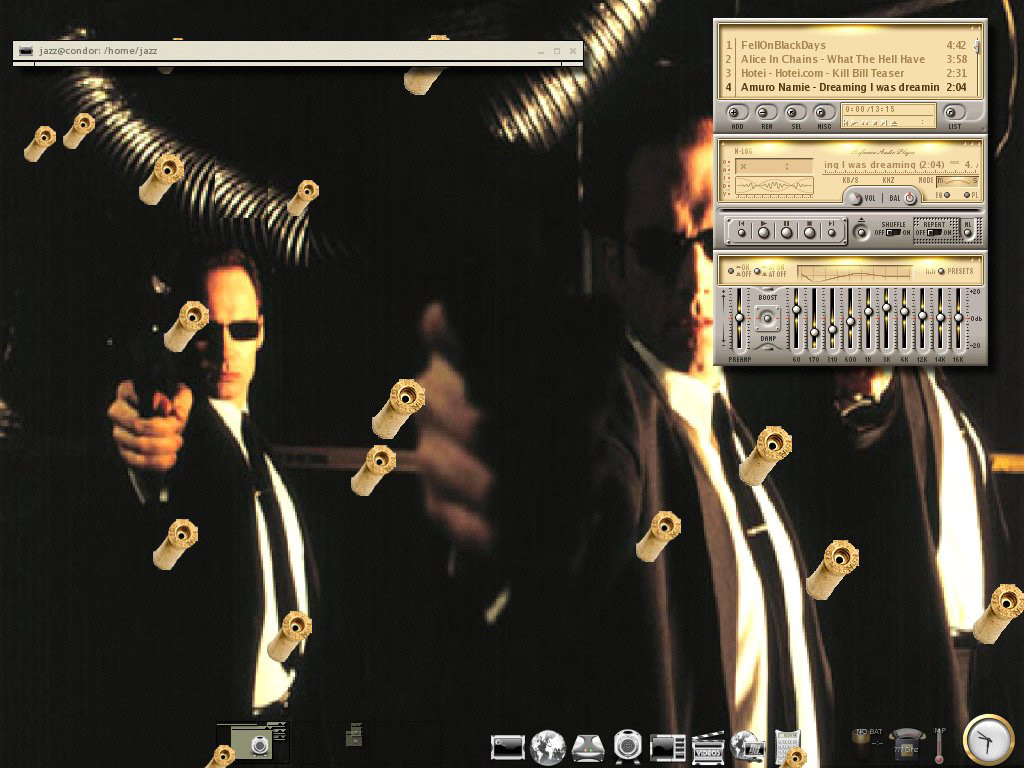Screen dimensions: 1024x768
Task: Click the 14K equalizer slider
Action: tap(940, 318)
